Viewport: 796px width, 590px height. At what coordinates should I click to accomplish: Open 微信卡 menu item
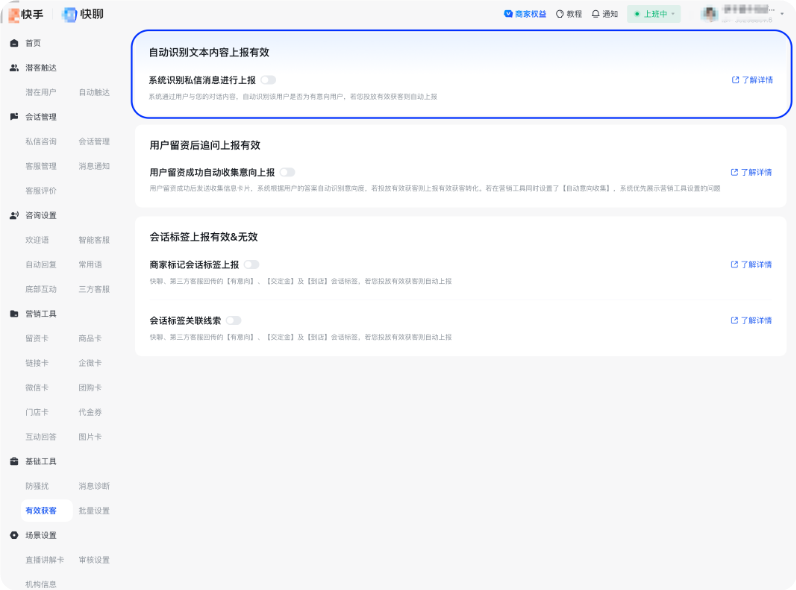(x=38, y=388)
